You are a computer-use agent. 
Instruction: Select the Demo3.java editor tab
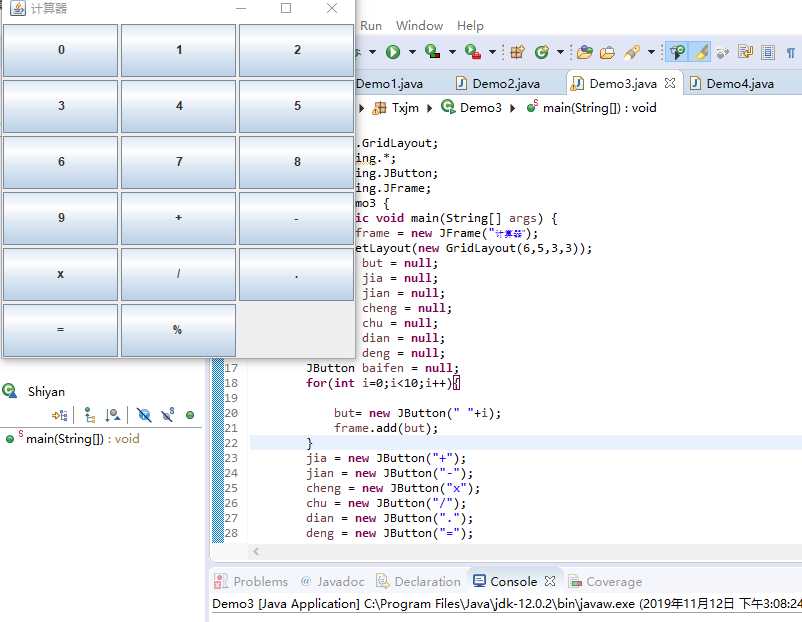pyautogui.click(x=614, y=83)
